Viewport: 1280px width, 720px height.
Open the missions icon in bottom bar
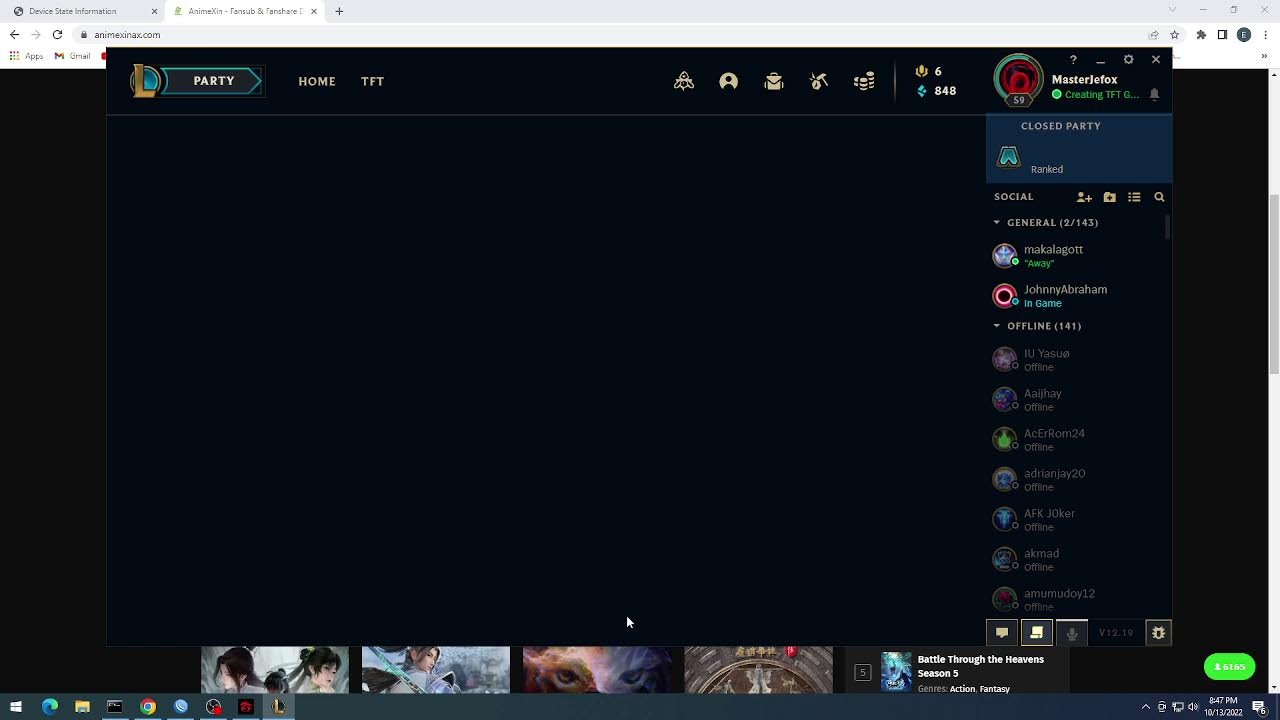coord(1037,633)
